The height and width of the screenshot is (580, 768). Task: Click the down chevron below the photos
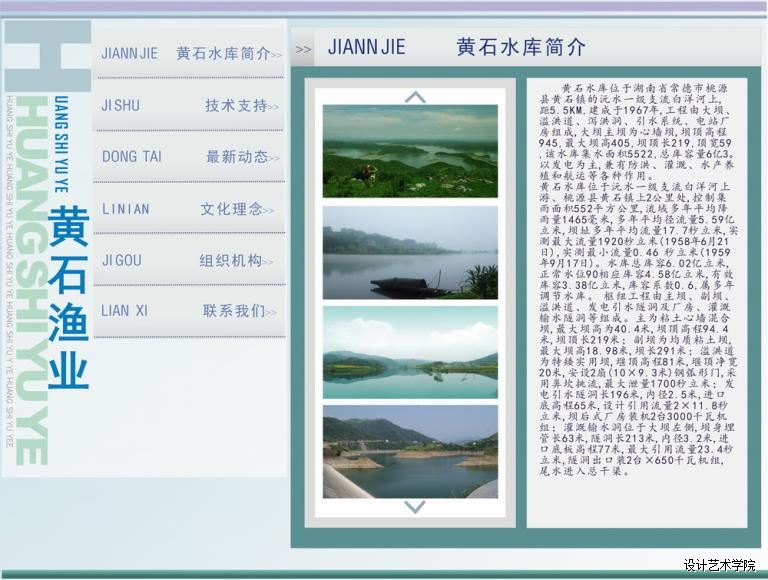coord(415,507)
